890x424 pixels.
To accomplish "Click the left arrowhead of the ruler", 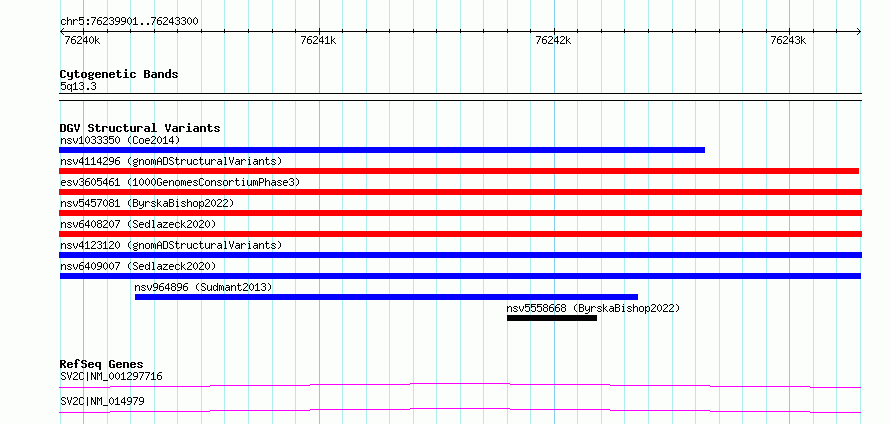I will click(62, 31).
